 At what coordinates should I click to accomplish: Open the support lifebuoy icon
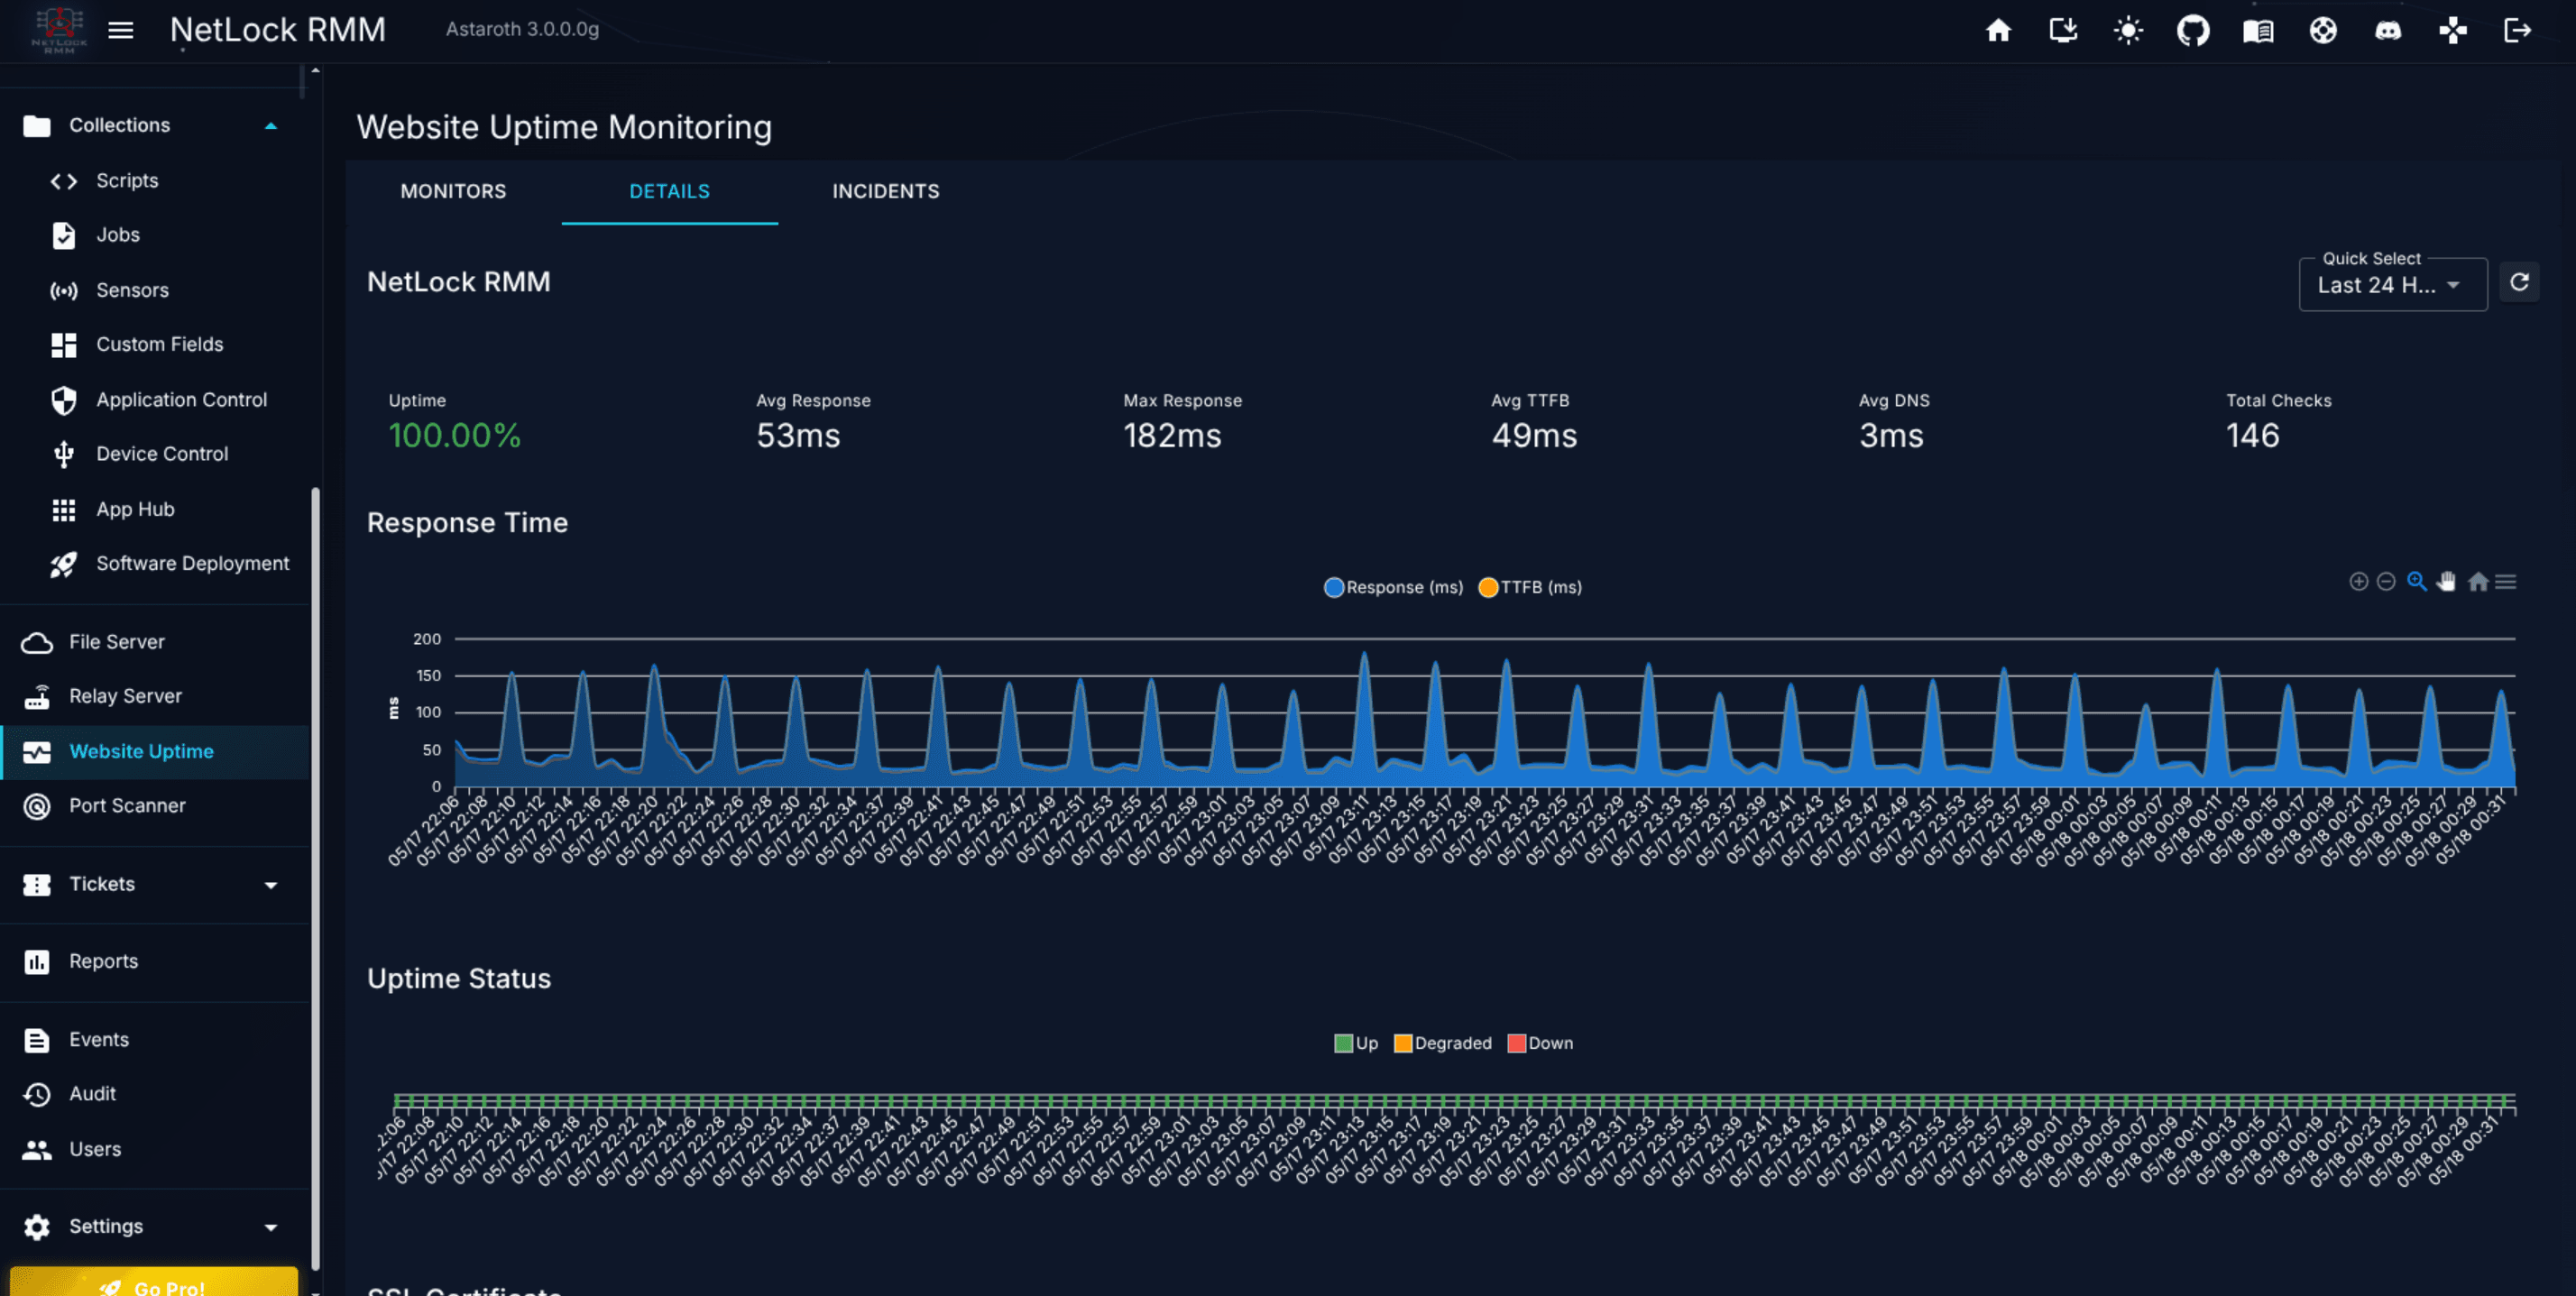tap(2323, 30)
